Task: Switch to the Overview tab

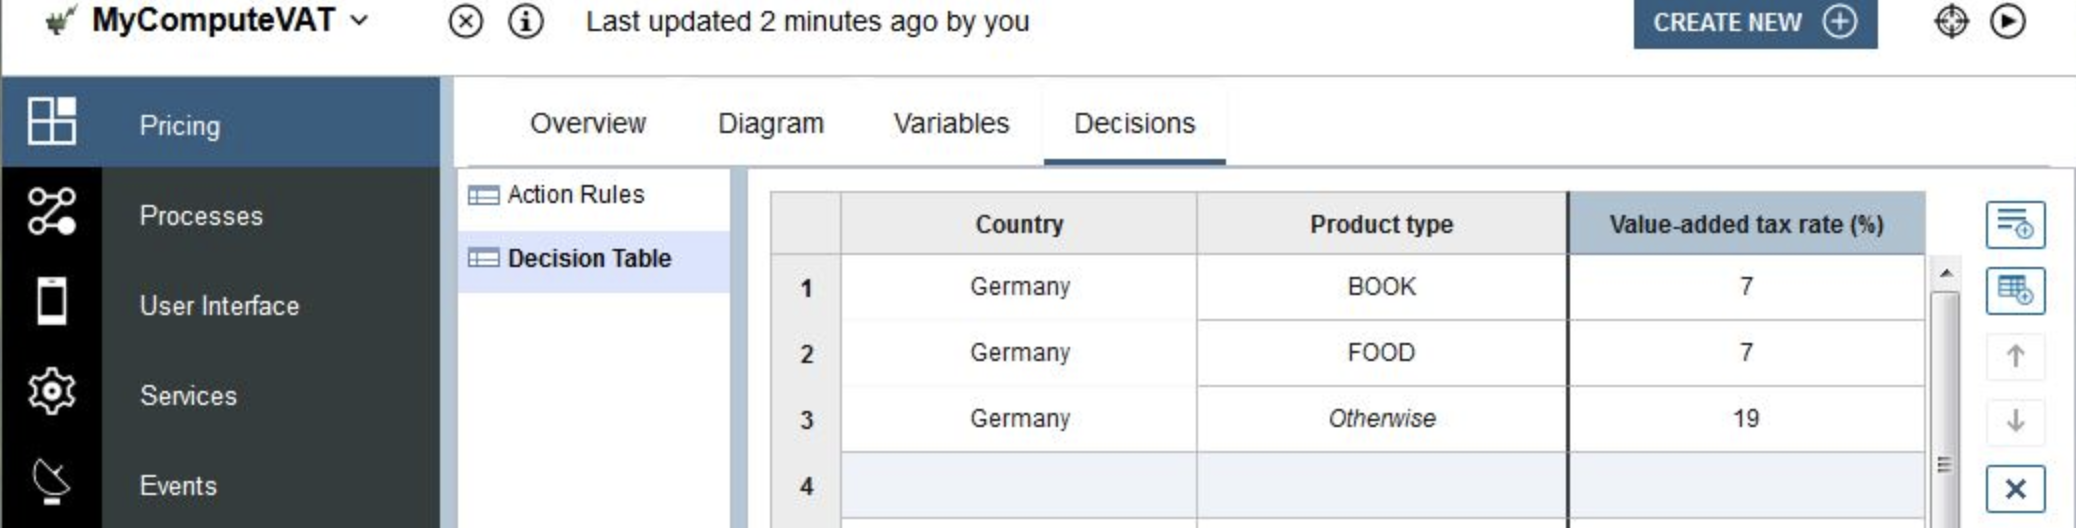Action: (588, 123)
